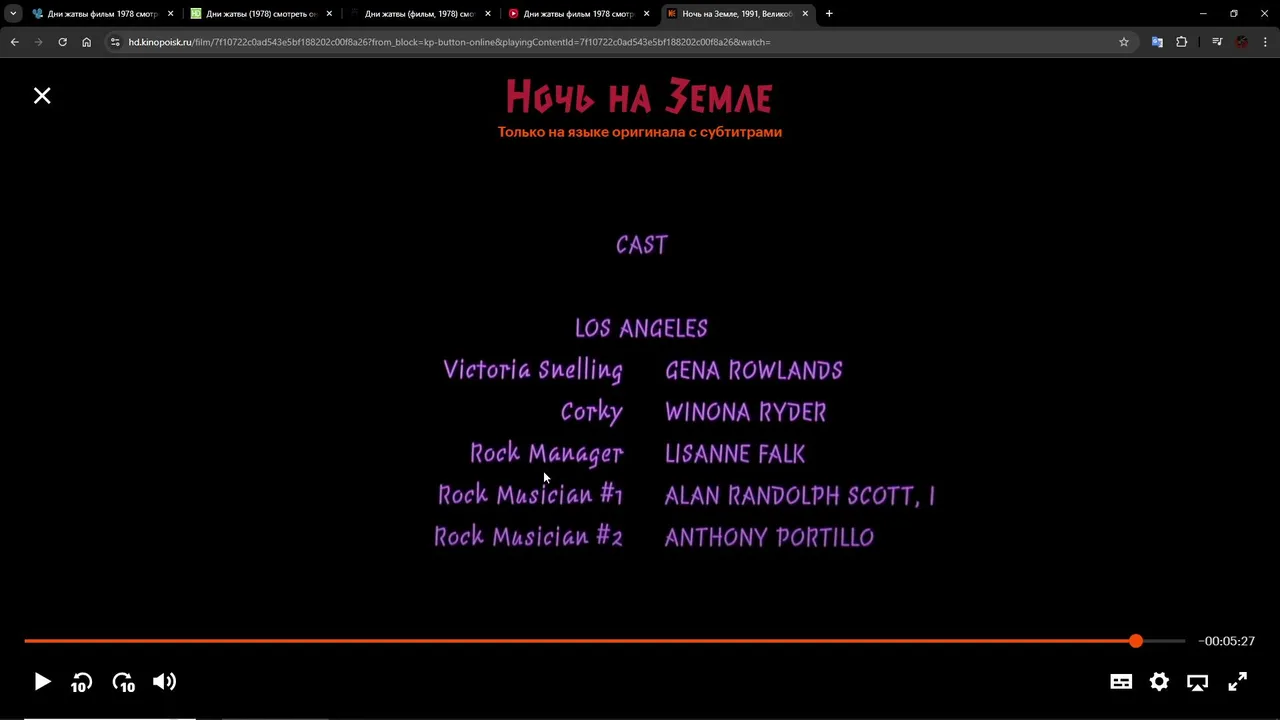Click the 'Victoria Snelling' role name
1280x720 pixels.
(x=533, y=370)
